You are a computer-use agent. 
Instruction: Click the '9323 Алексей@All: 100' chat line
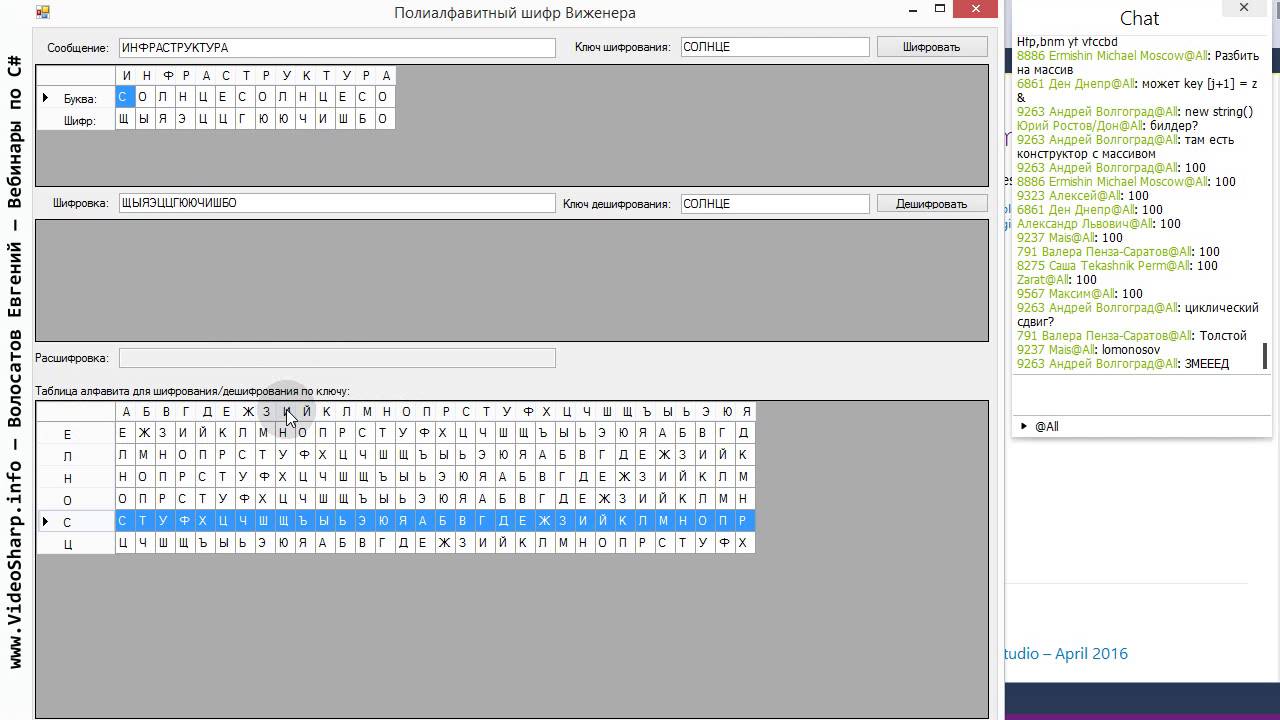click(1083, 196)
